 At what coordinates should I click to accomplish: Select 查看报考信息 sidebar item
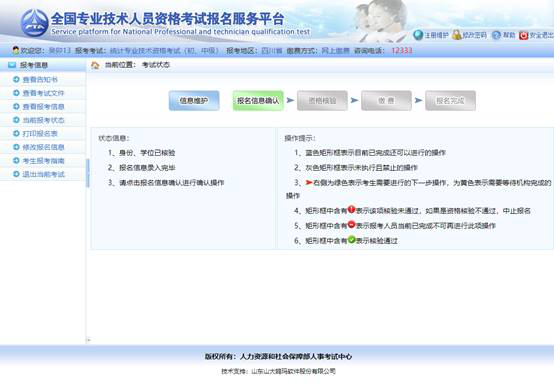pos(43,107)
